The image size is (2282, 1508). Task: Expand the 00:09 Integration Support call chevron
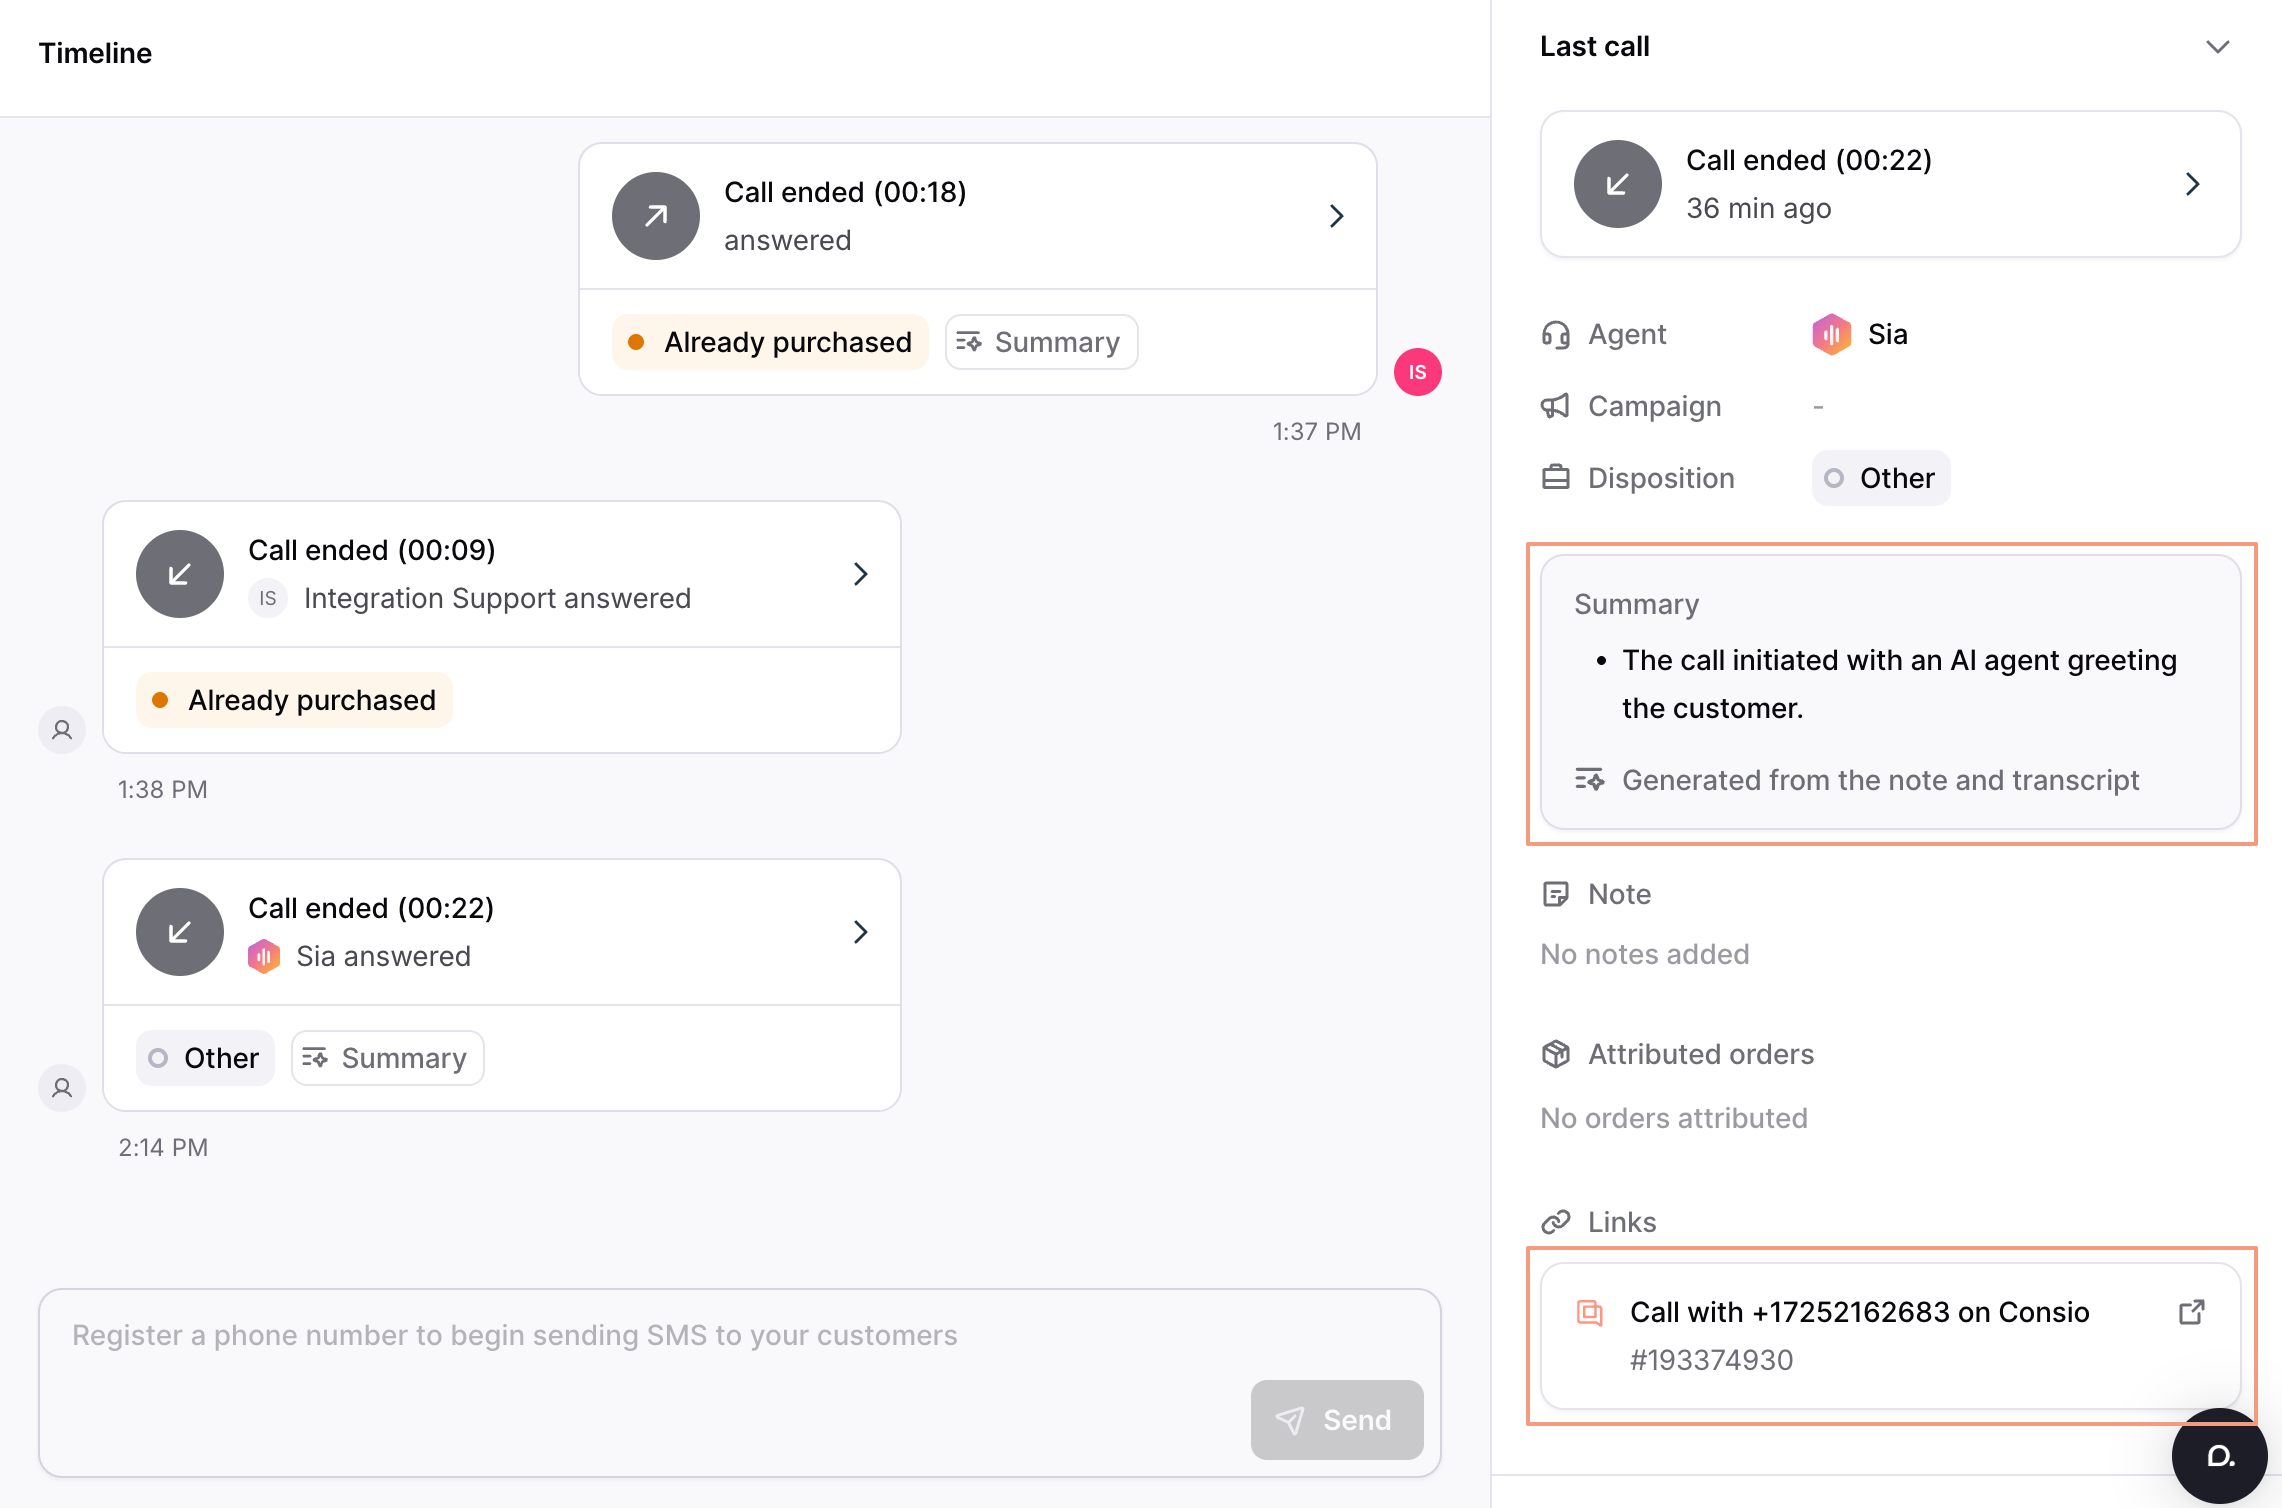pos(860,574)
